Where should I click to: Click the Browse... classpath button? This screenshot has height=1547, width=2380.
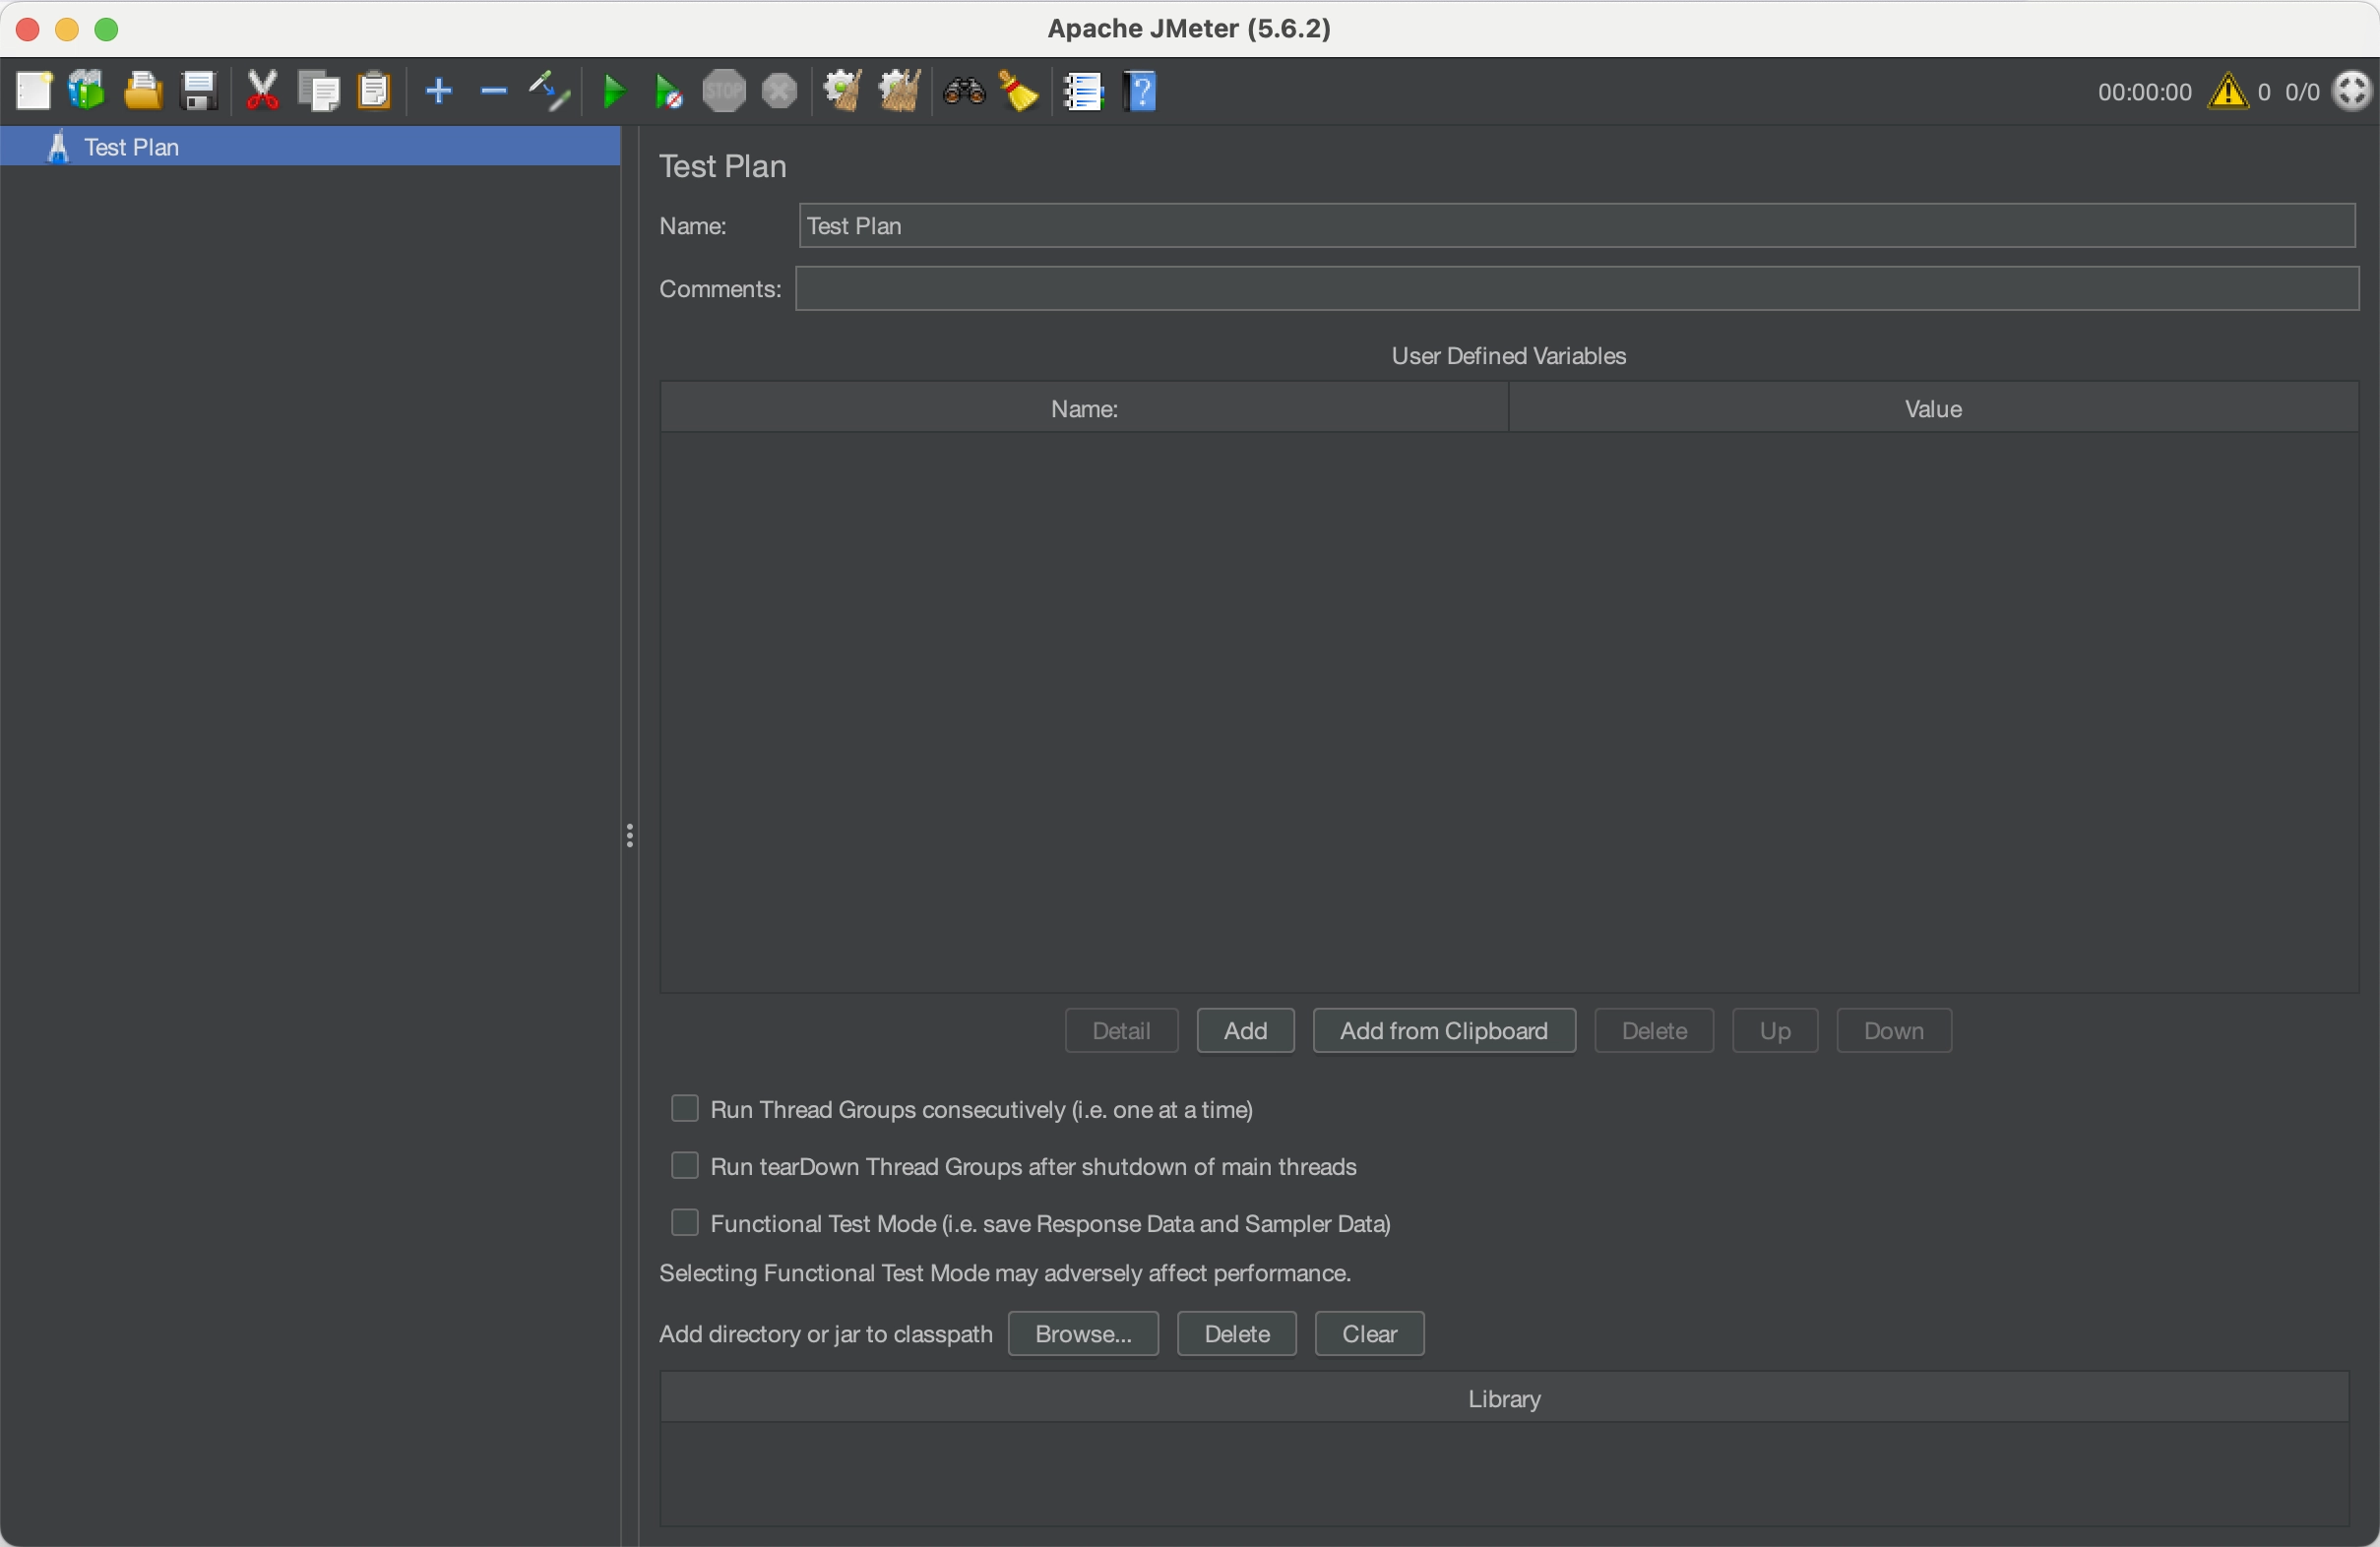[x=1082, y=1333]
